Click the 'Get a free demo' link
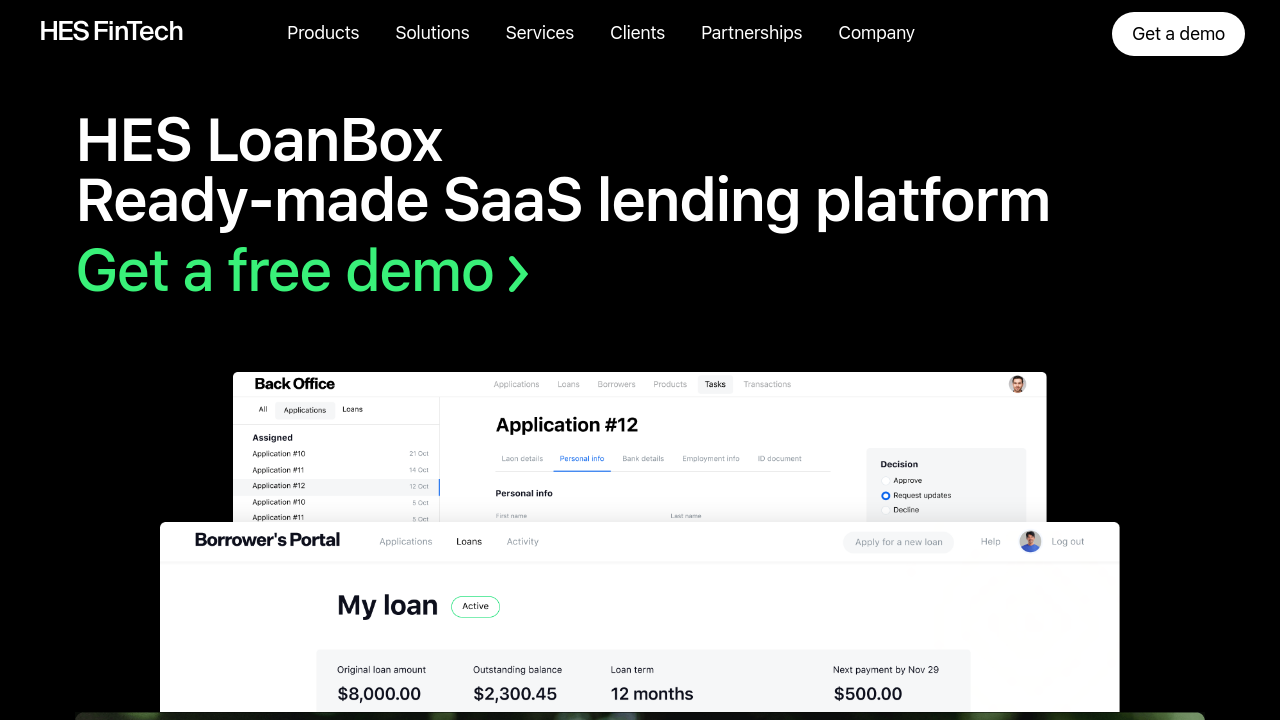Screen dimensions: 1280x720 (x=285, y=271)
